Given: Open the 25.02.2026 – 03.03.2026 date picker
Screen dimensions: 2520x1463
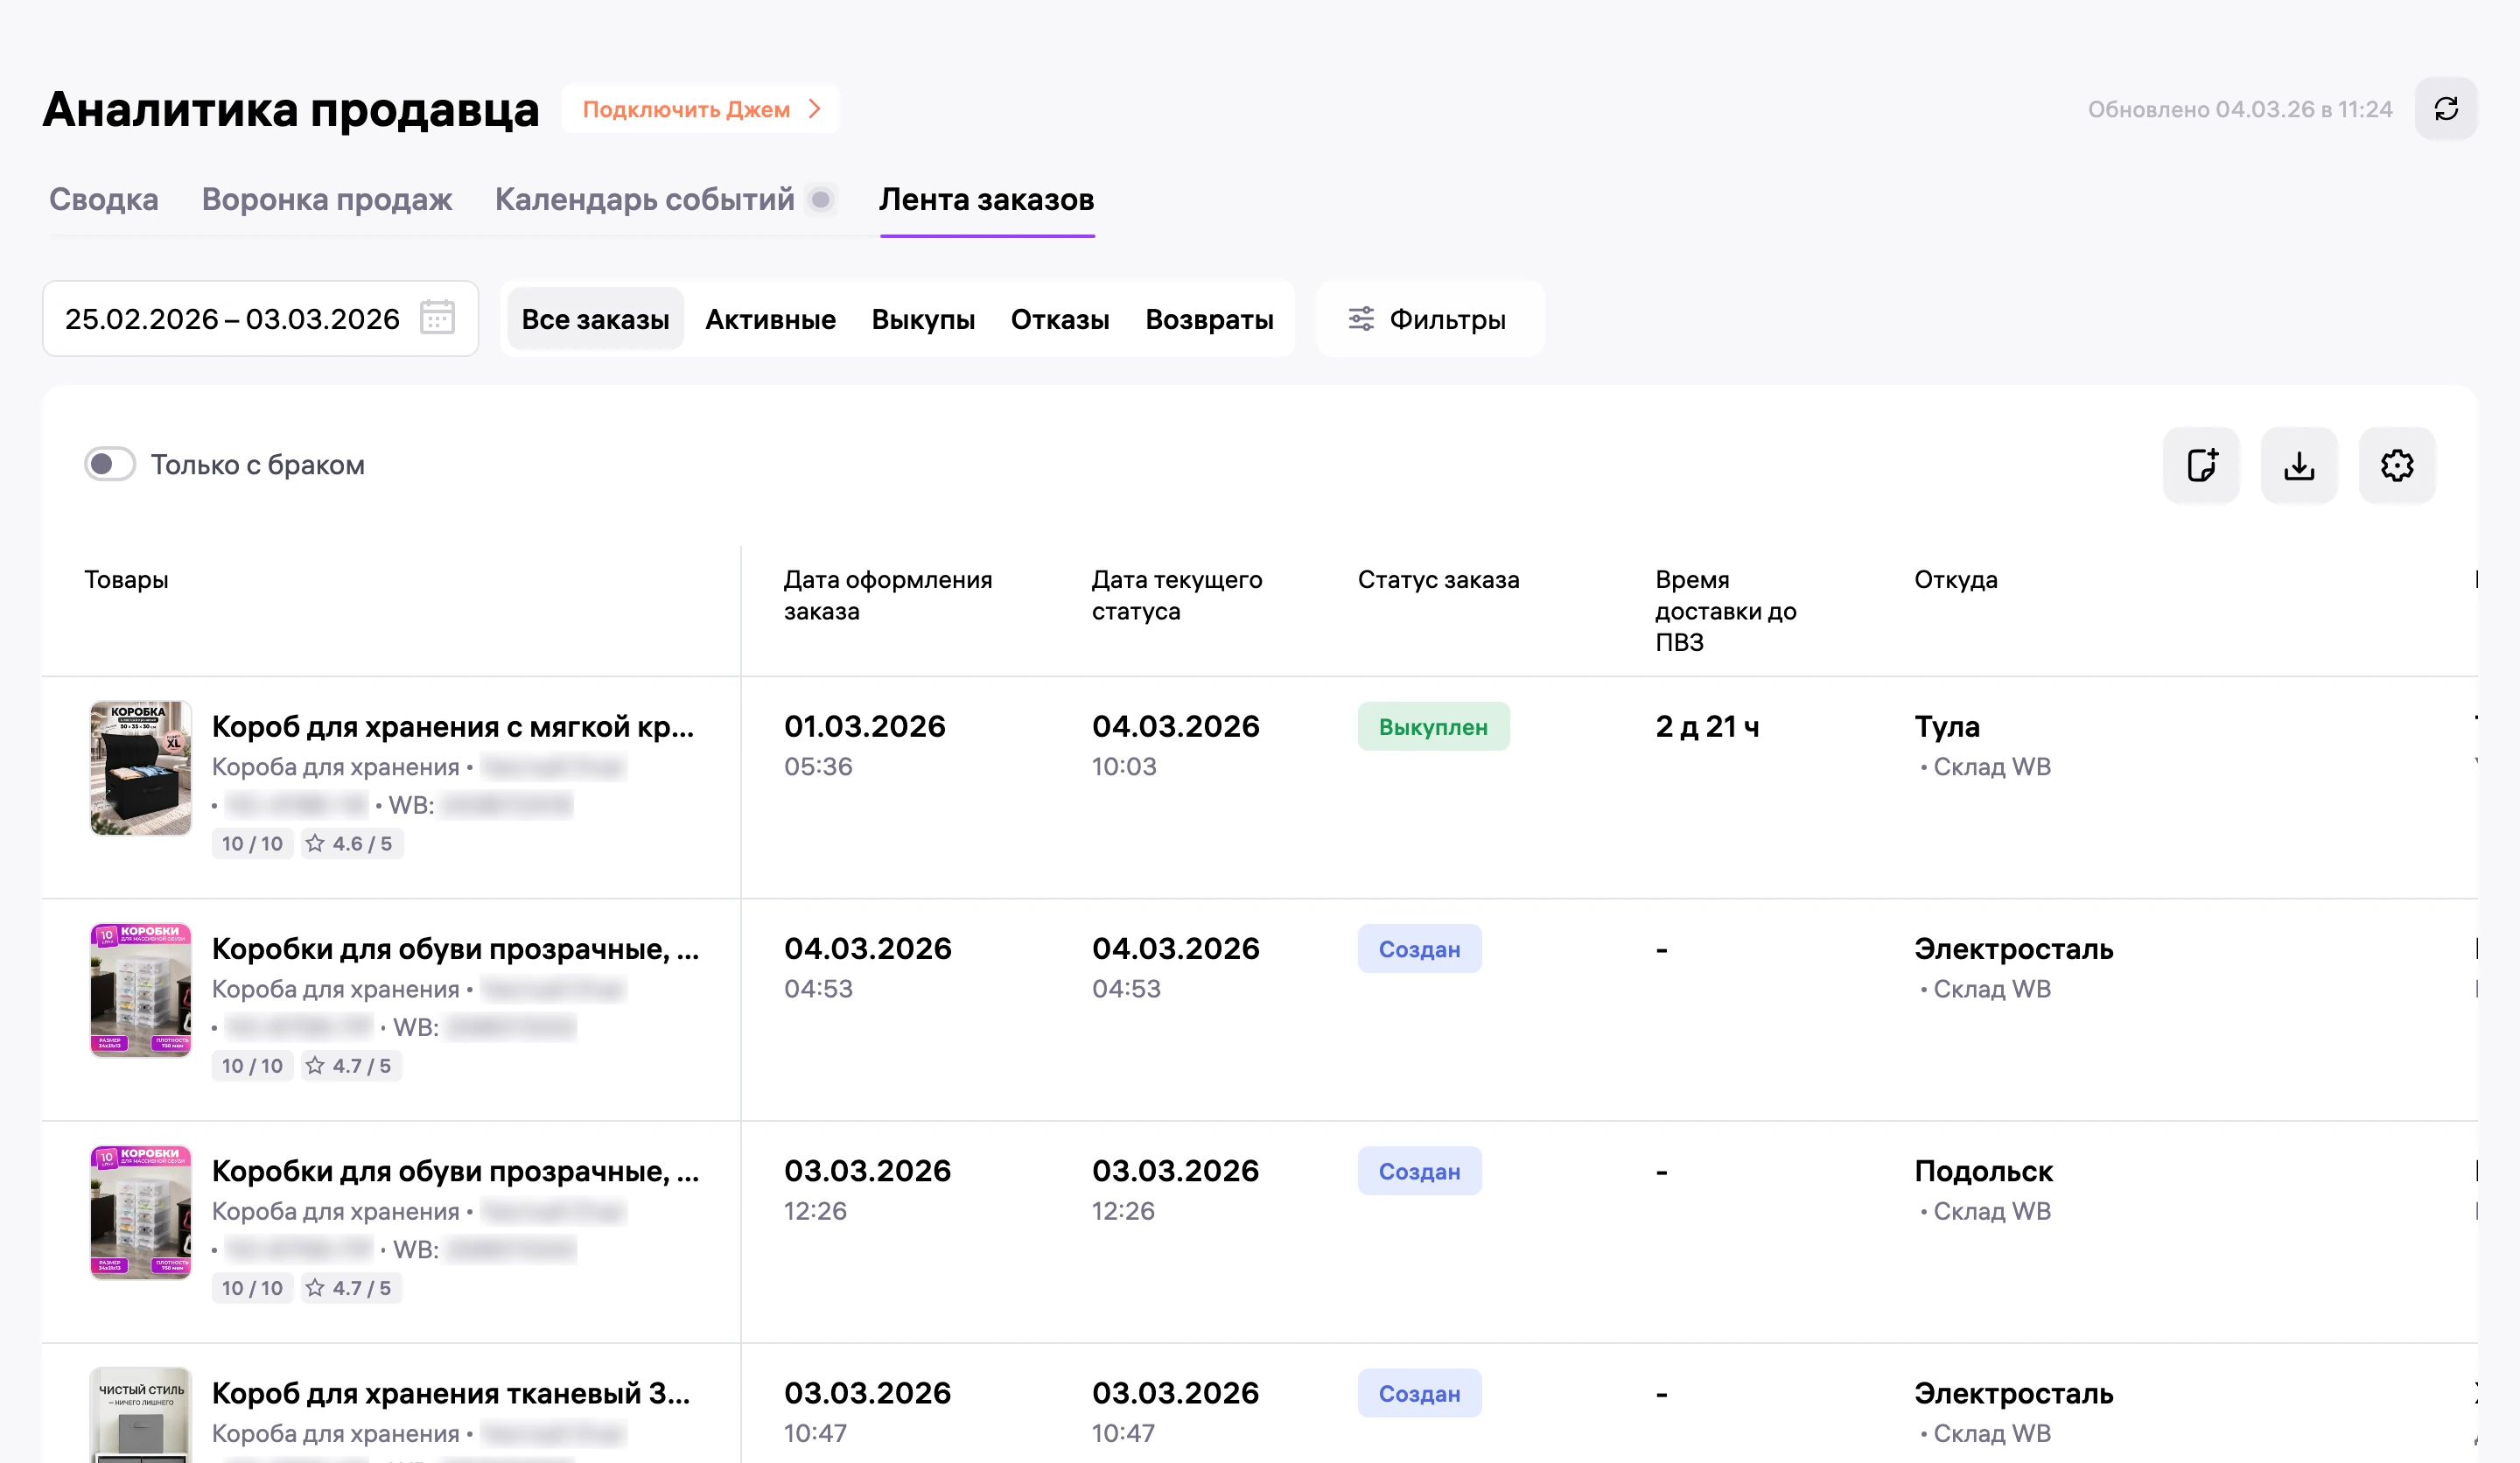Looking at the screenshot, I should point(260,319).
